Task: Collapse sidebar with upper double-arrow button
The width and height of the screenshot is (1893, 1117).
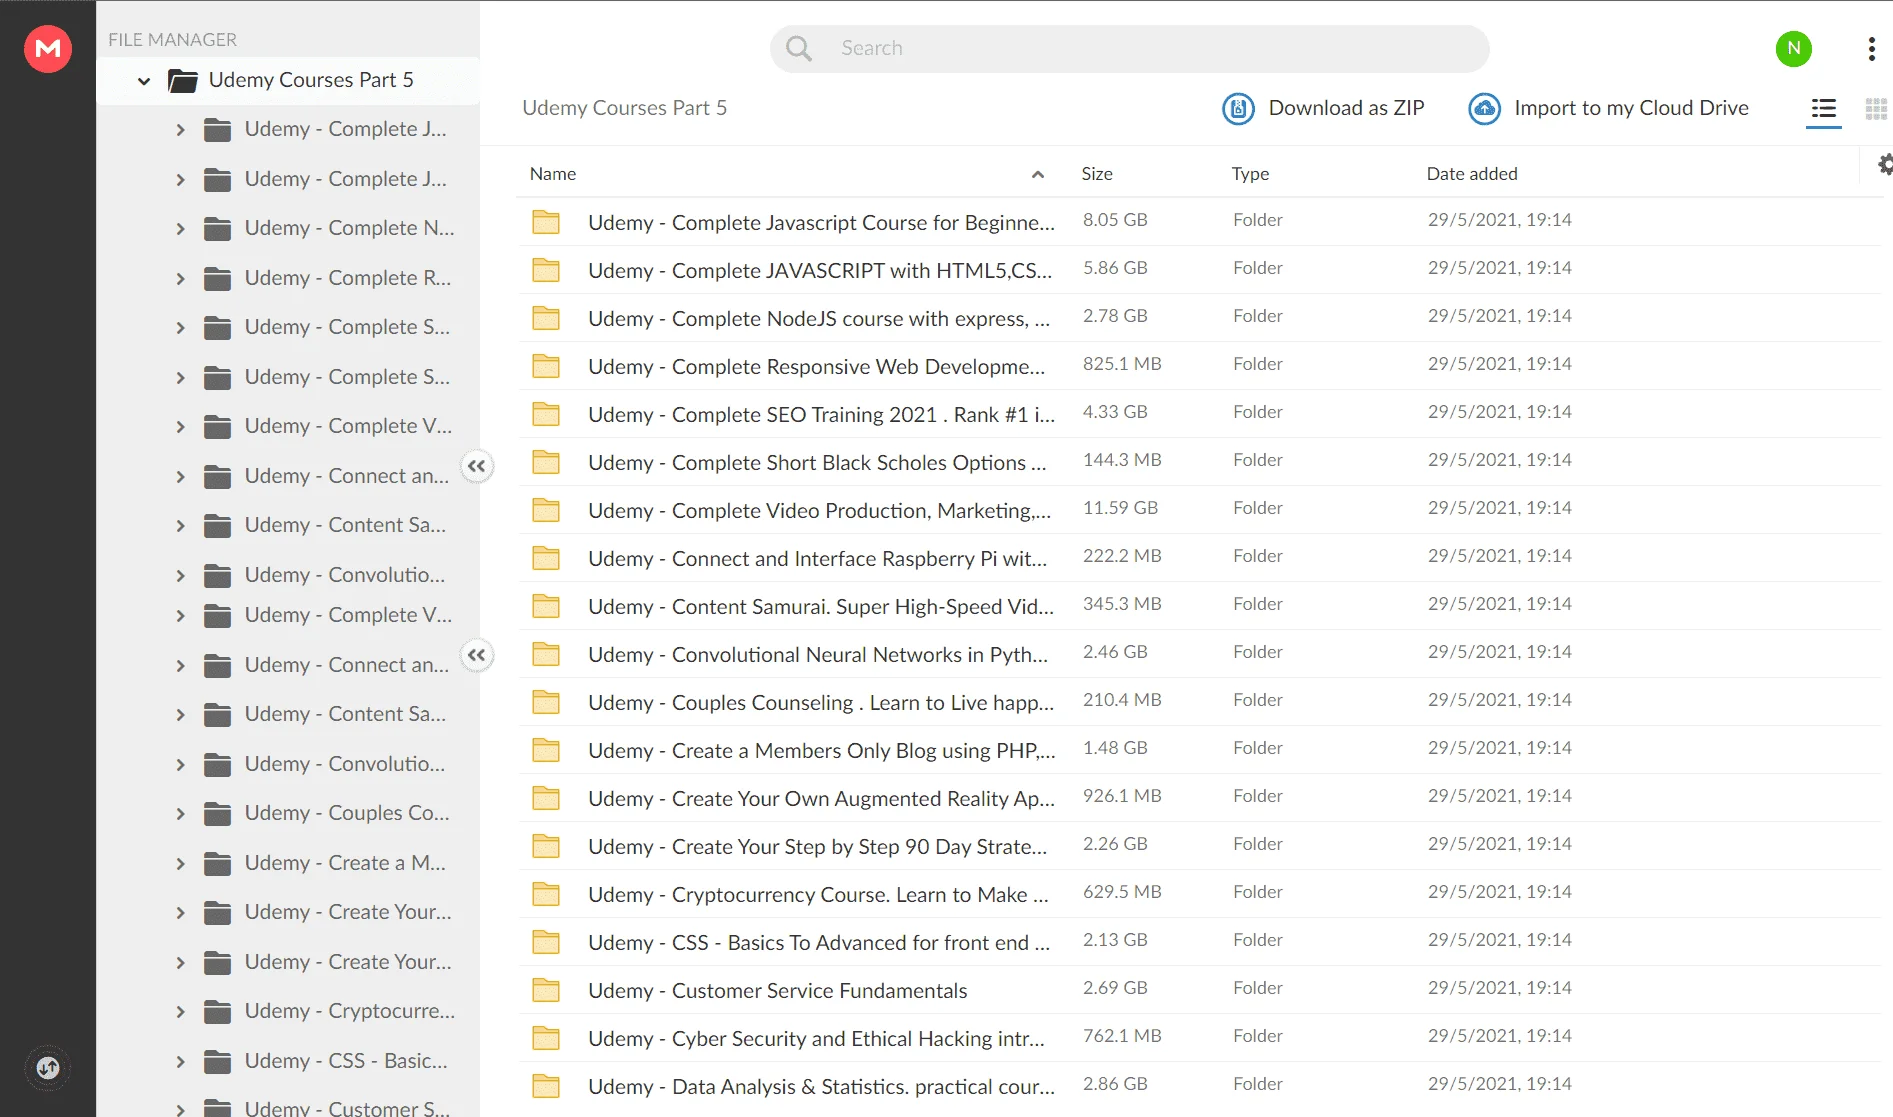Action: (477, 466)
